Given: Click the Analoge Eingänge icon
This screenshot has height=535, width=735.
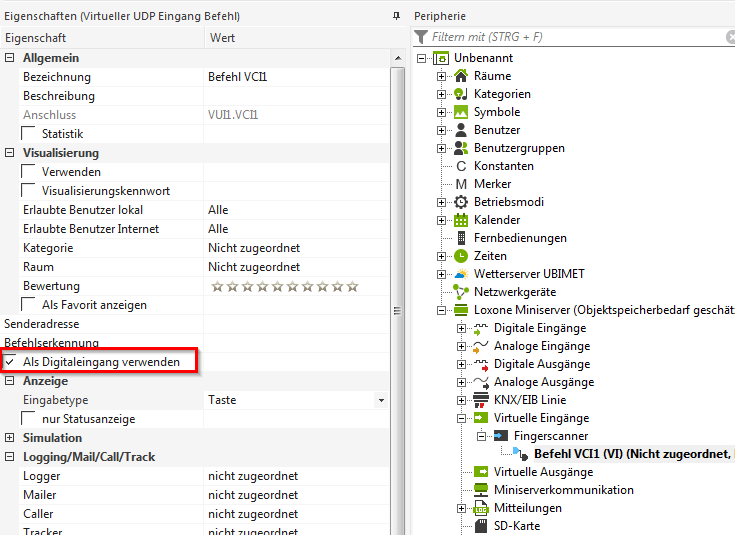Looking at the screenshot, I should (481, 347).
